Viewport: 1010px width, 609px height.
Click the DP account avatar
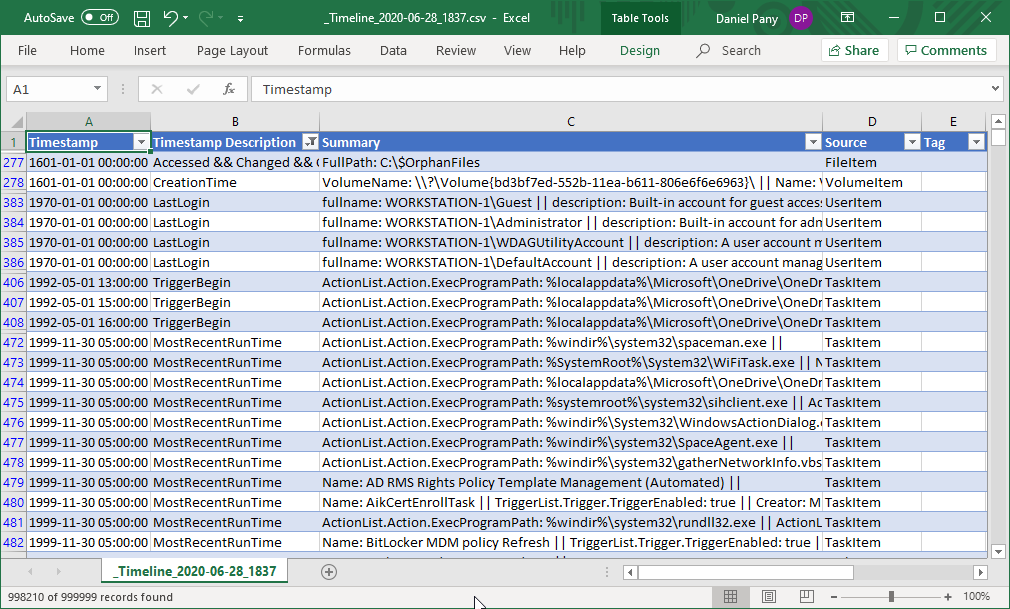(x=801, y=18)
